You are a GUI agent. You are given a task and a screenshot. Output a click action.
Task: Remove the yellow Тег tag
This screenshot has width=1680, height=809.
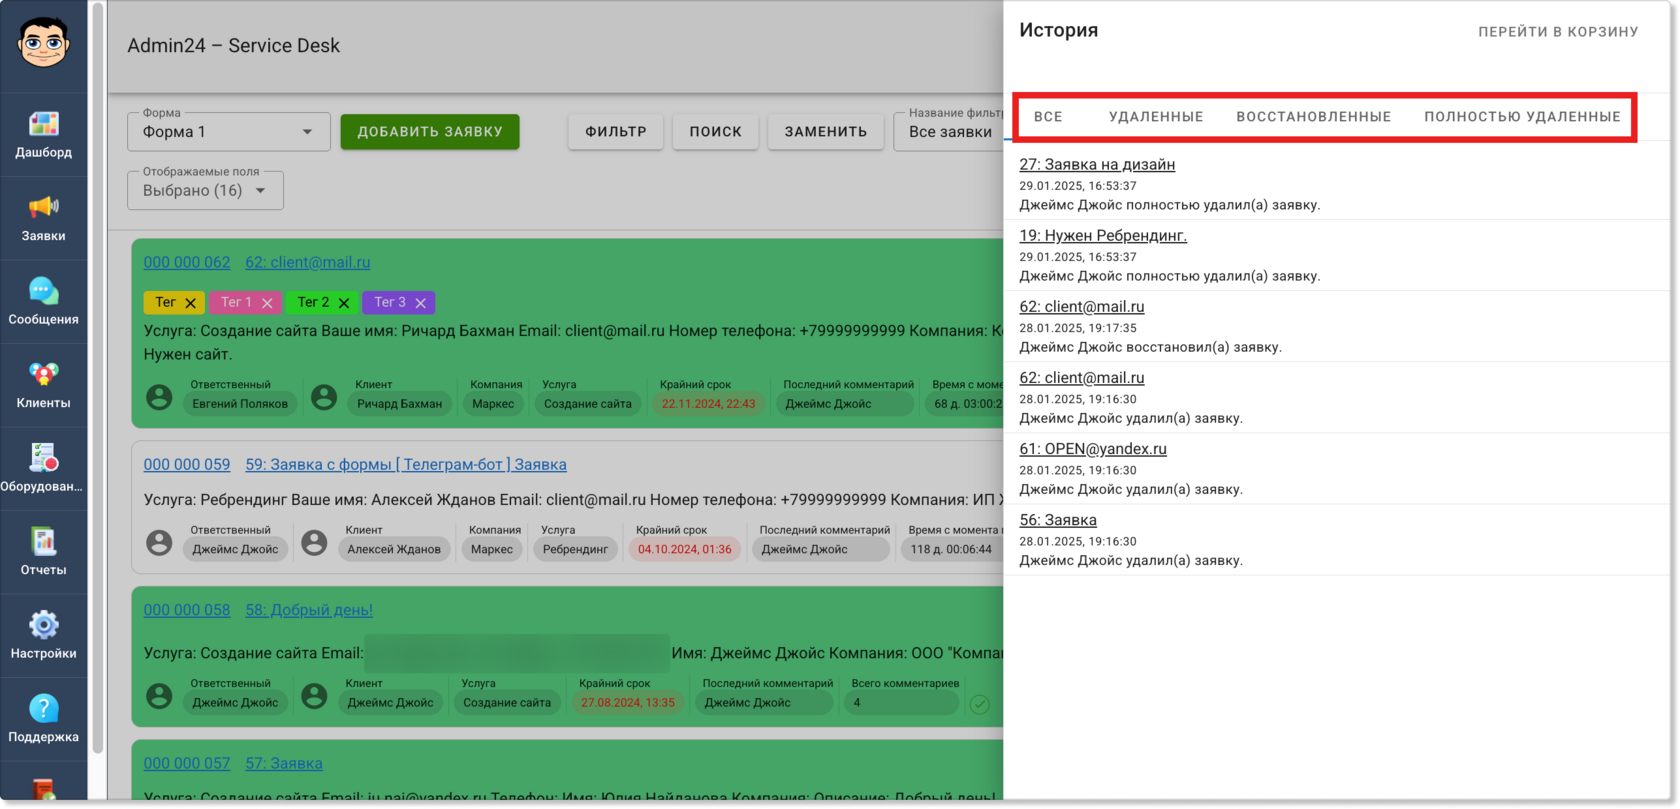point(190,303)
